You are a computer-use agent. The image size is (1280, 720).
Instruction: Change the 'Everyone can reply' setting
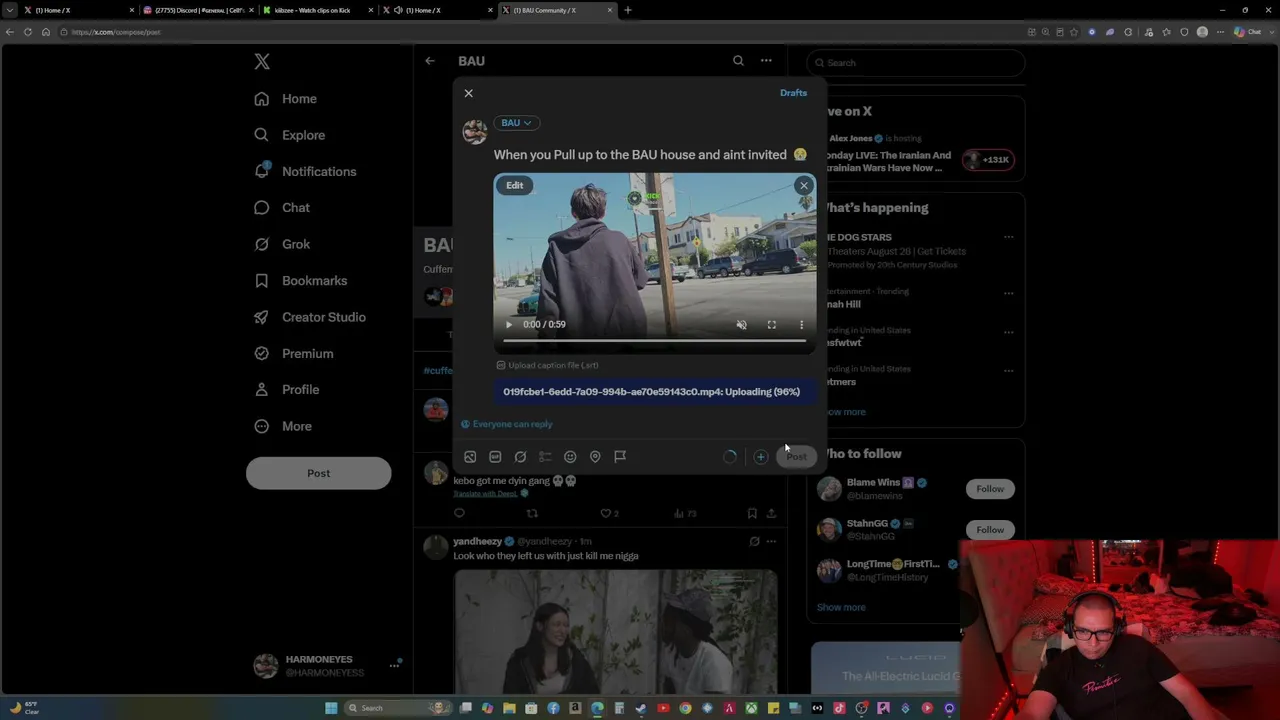tap(507, 424)
